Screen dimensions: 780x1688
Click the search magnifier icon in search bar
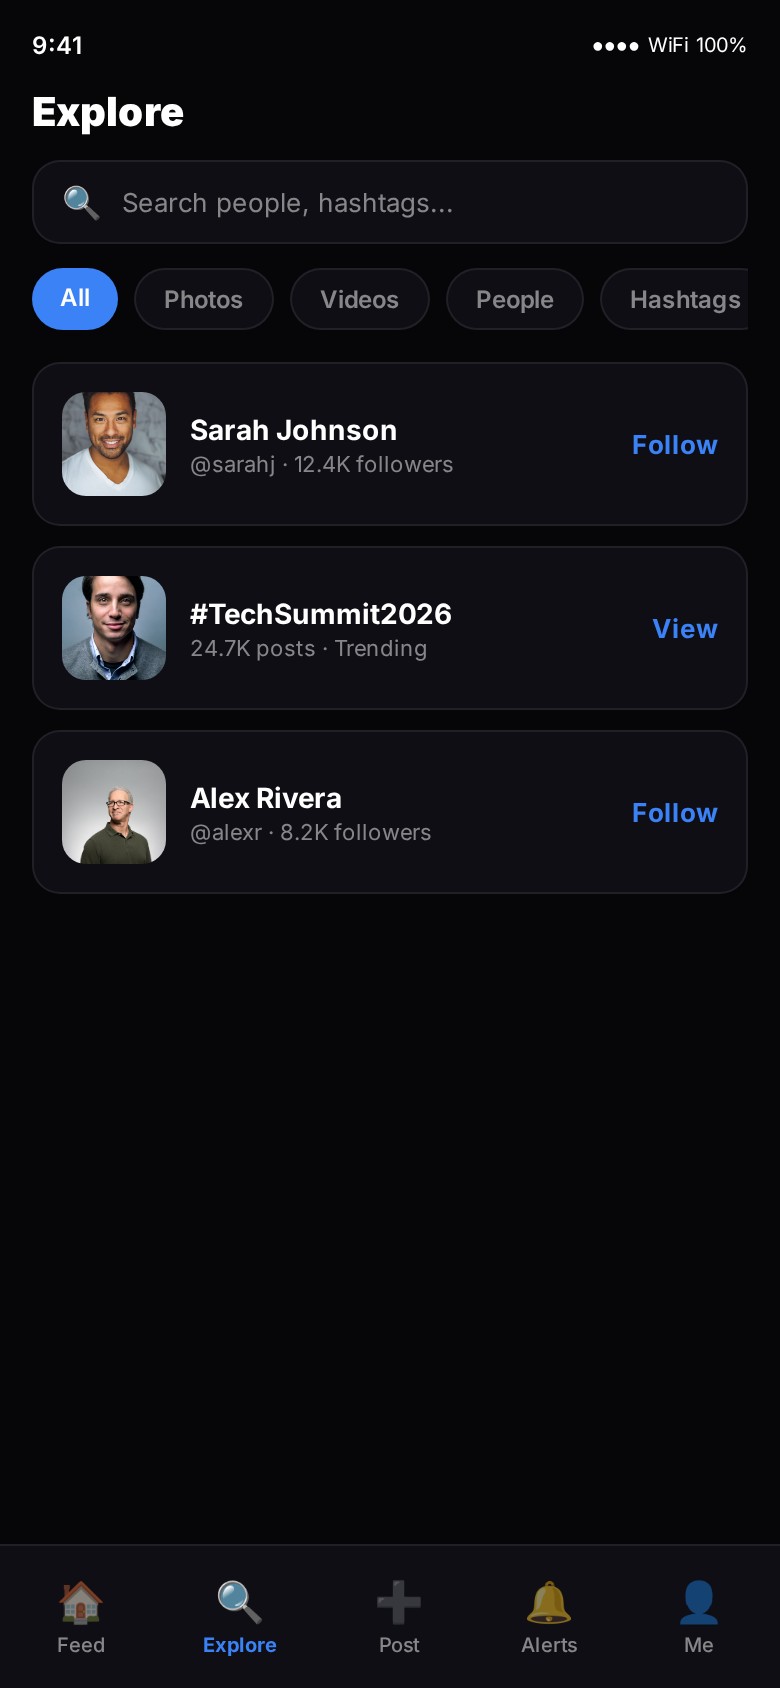tap(81, 203)
